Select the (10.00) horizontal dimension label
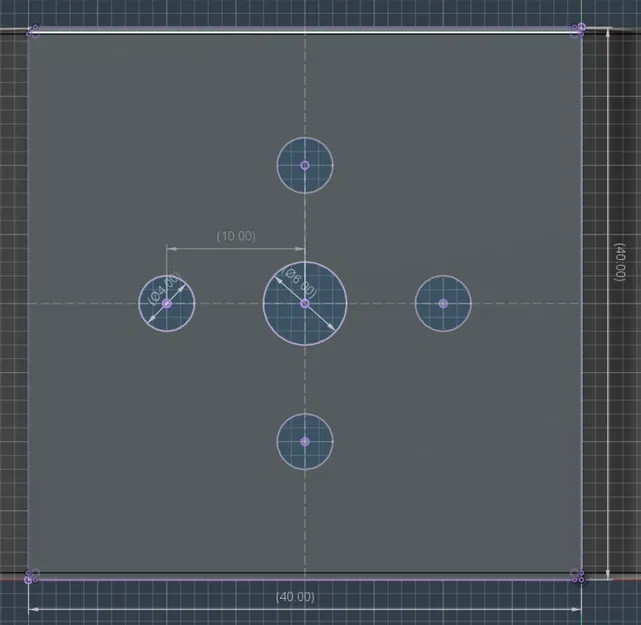The width and height of the screenshot is (641, 625). coord(236,236)
